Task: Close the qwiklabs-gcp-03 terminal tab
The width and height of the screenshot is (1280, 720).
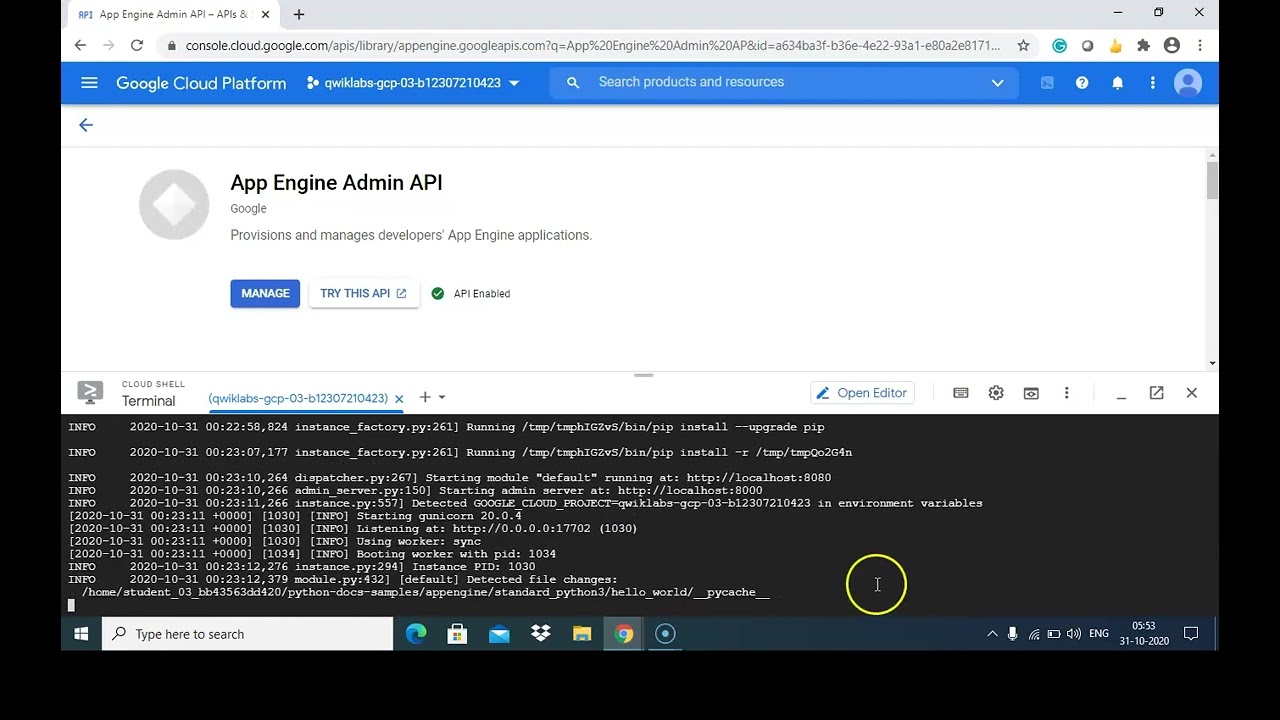Action: tap(399, 398)
